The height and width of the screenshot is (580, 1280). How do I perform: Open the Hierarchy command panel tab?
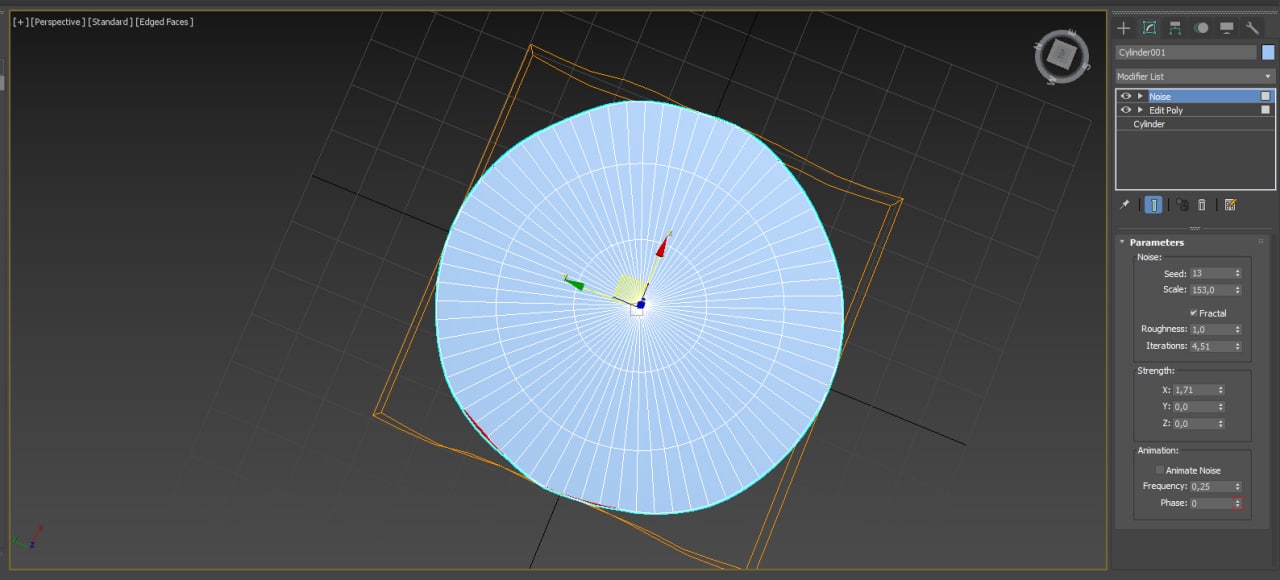pos(1175,28)
